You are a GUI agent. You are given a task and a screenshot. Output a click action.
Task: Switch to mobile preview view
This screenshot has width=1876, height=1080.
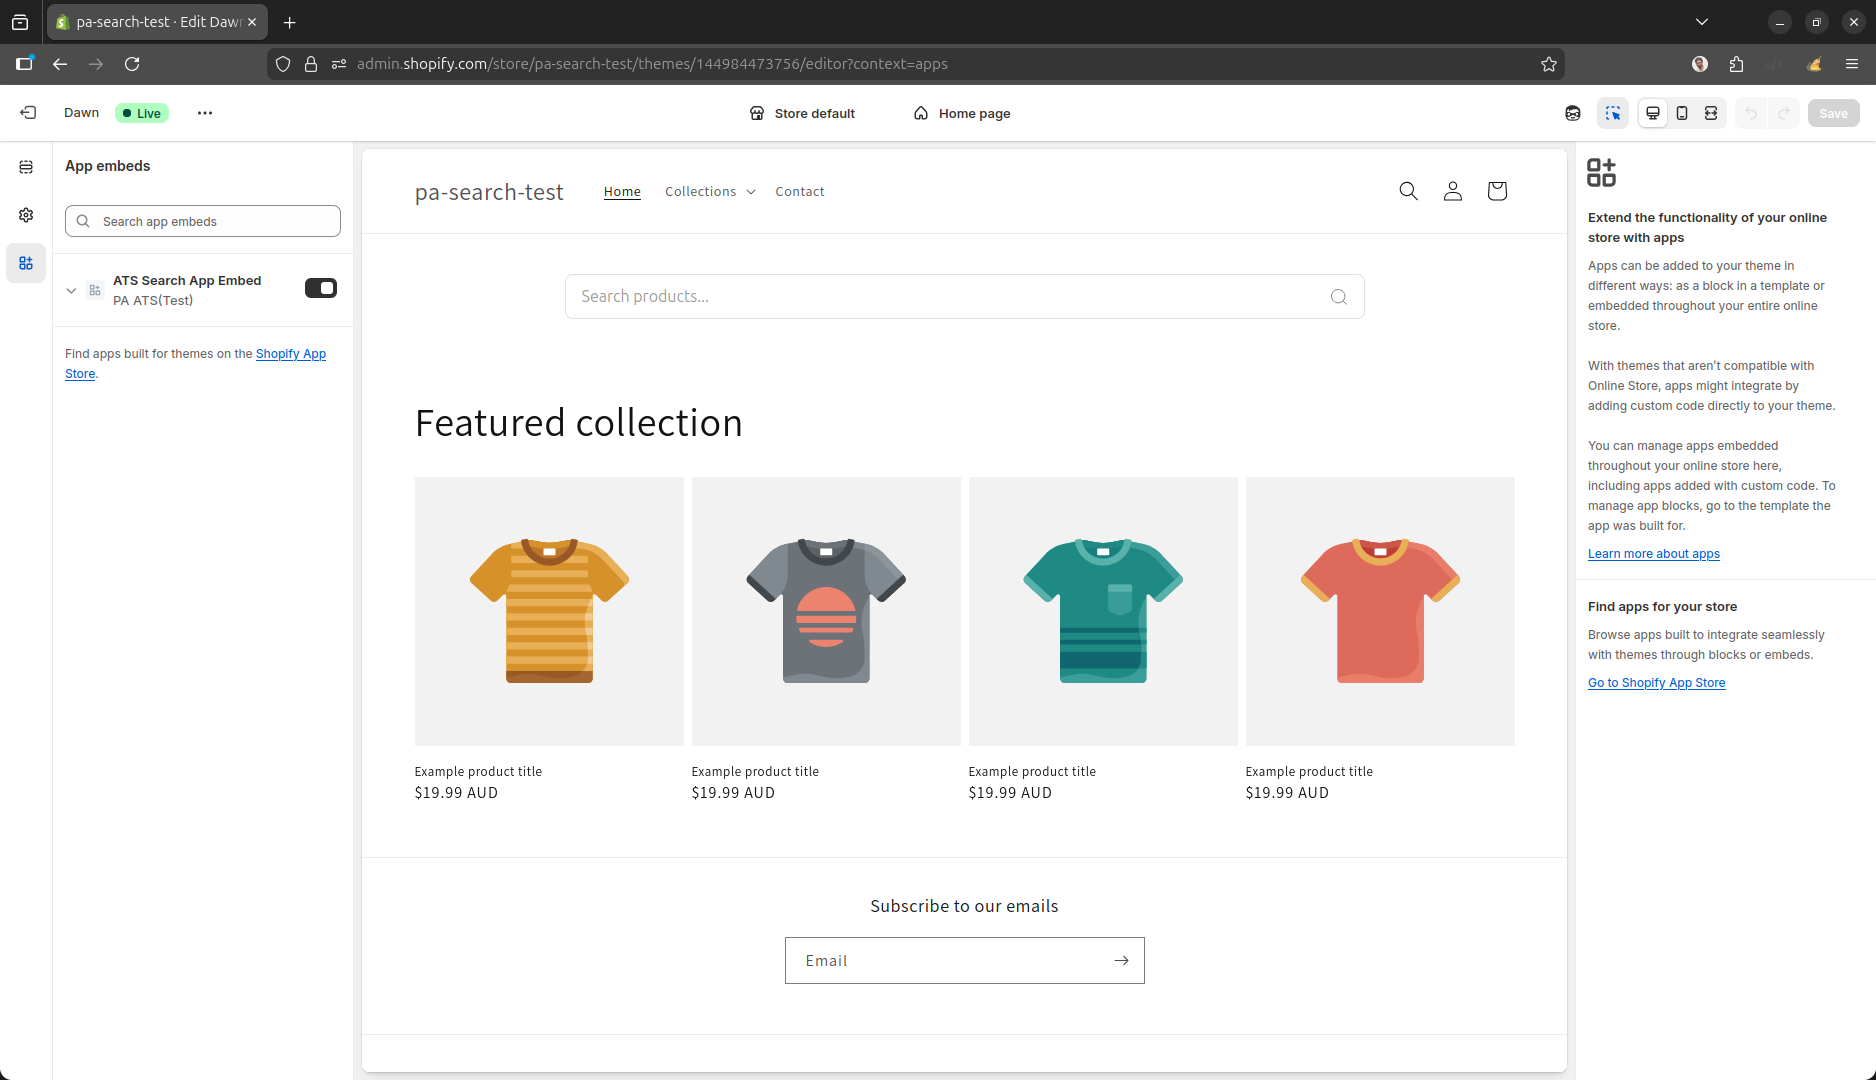point(1682,113)
